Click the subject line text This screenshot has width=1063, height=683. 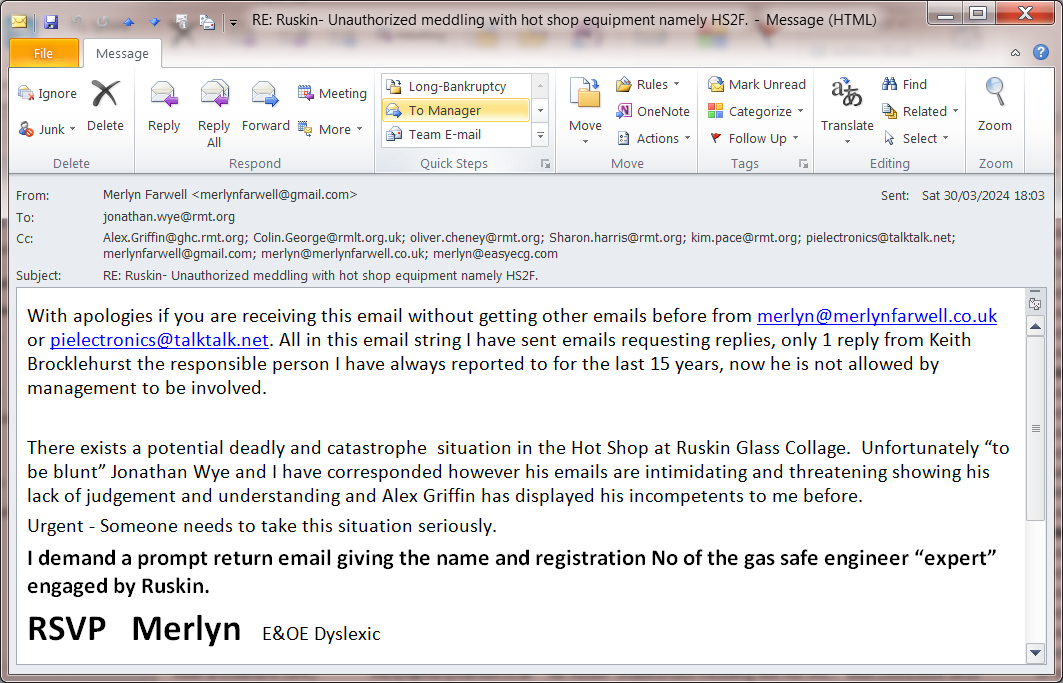pos(321,275)
